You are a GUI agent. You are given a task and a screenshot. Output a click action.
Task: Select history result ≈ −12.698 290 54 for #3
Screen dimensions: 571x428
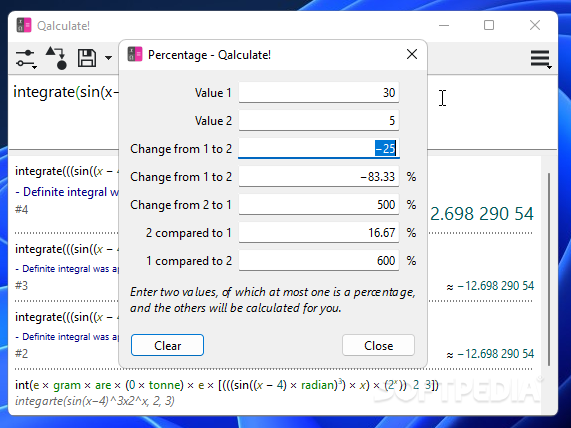pos(490,286)
